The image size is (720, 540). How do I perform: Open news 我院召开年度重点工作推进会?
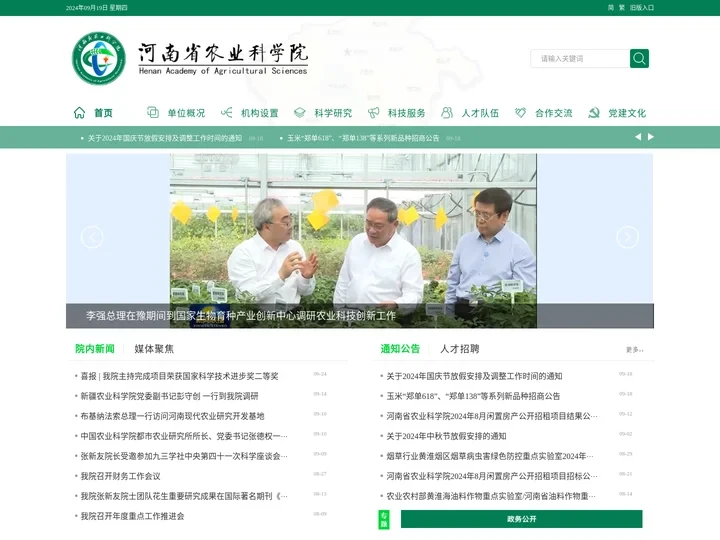pos(132,516)
